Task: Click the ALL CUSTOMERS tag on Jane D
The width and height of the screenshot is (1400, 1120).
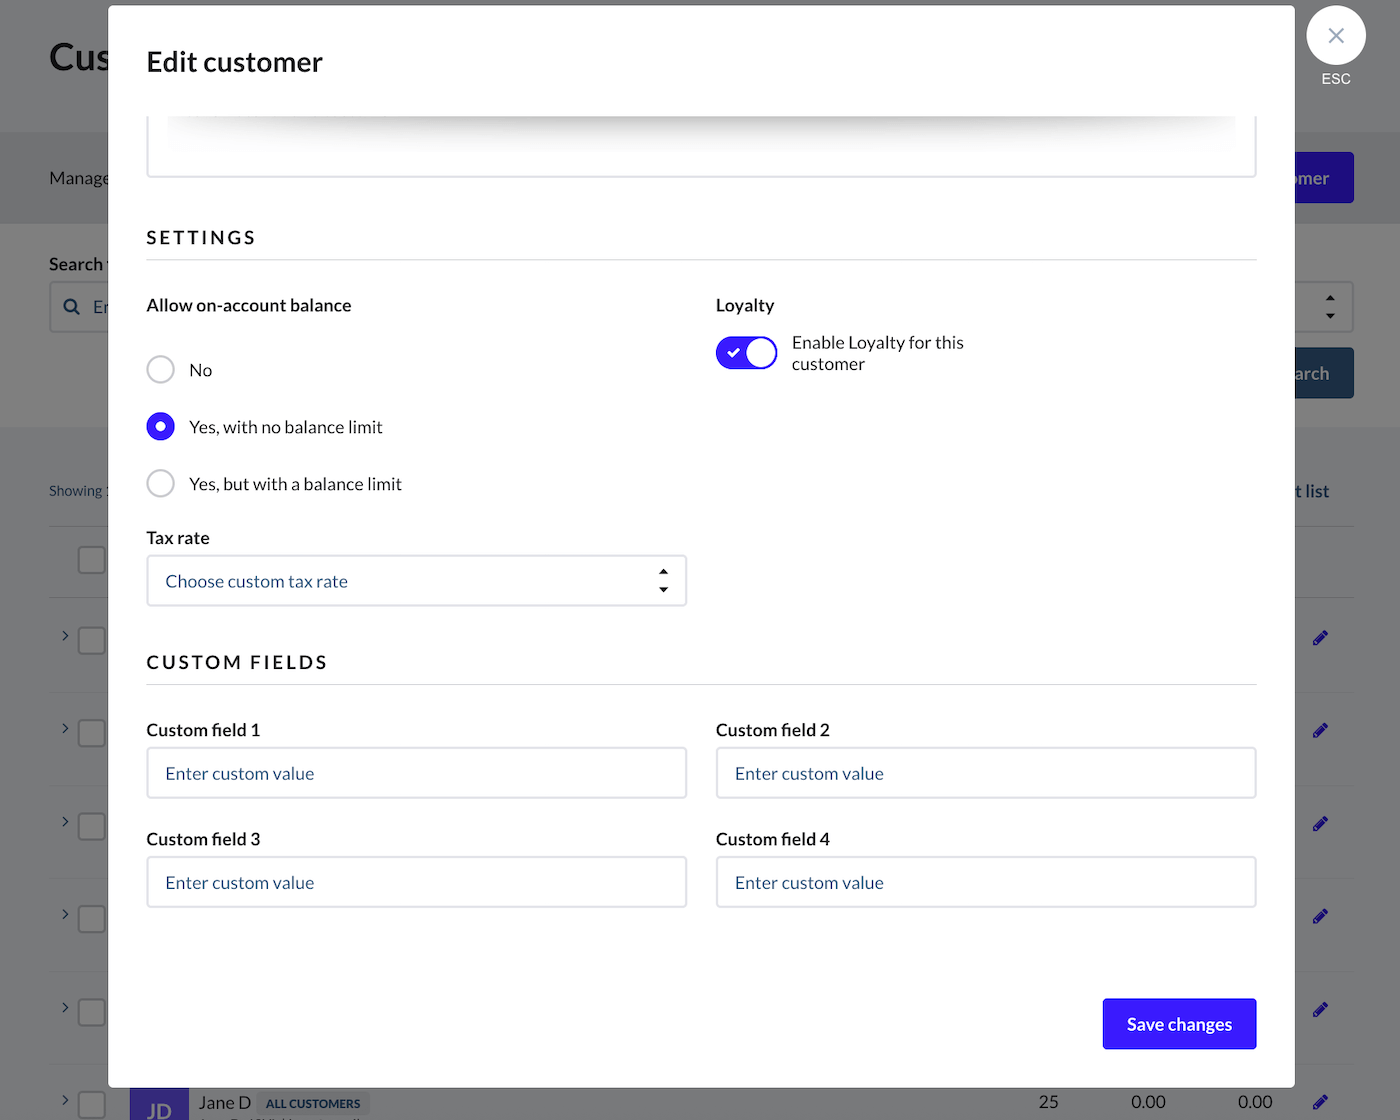Action: coord(313,1104)
